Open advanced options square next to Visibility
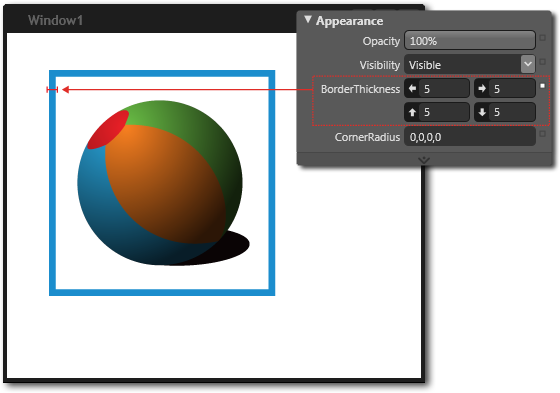This screenshot has height=393, width=560. pyautogui.click(x=542, y=62)
